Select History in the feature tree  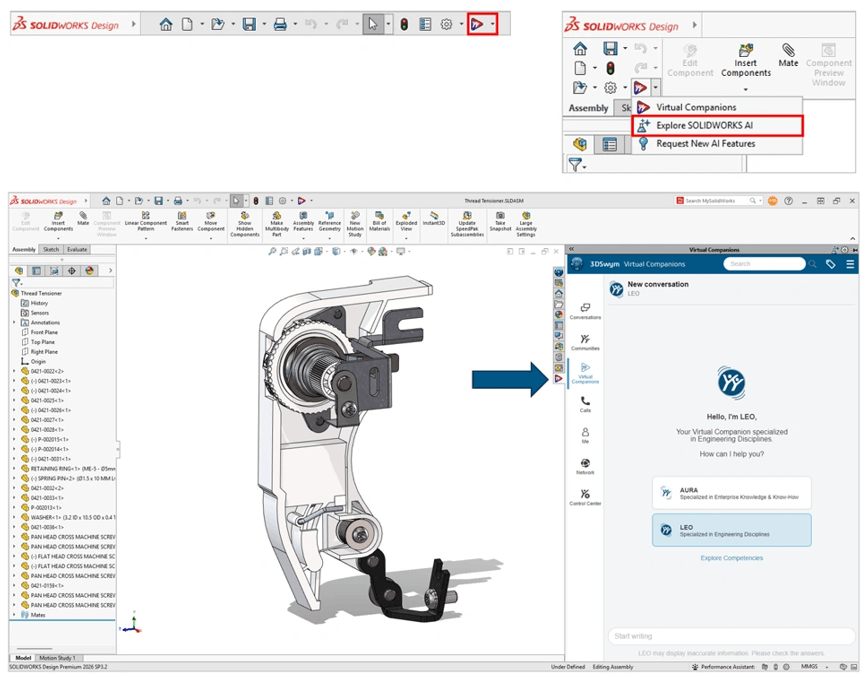pyautogui.click(x=35, y=303)
